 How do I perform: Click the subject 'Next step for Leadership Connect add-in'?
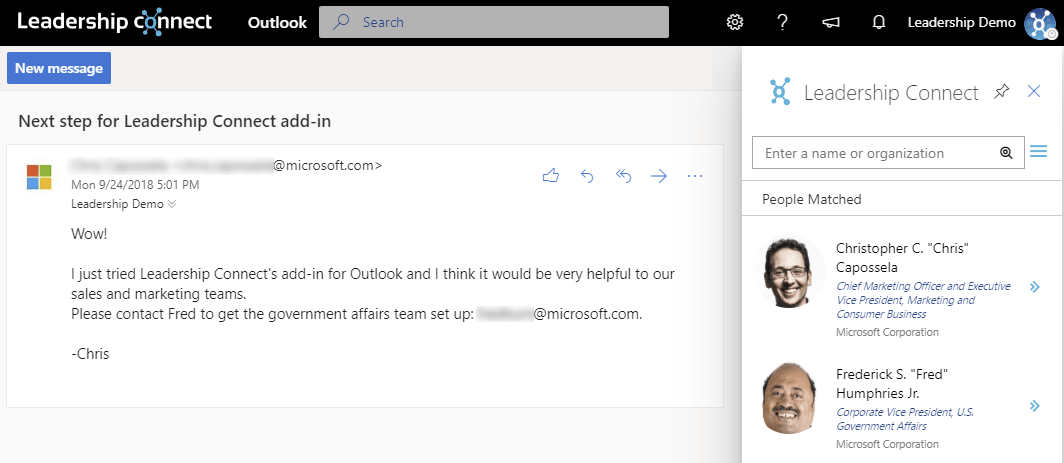pyautogui.click(x=174, y=122)
